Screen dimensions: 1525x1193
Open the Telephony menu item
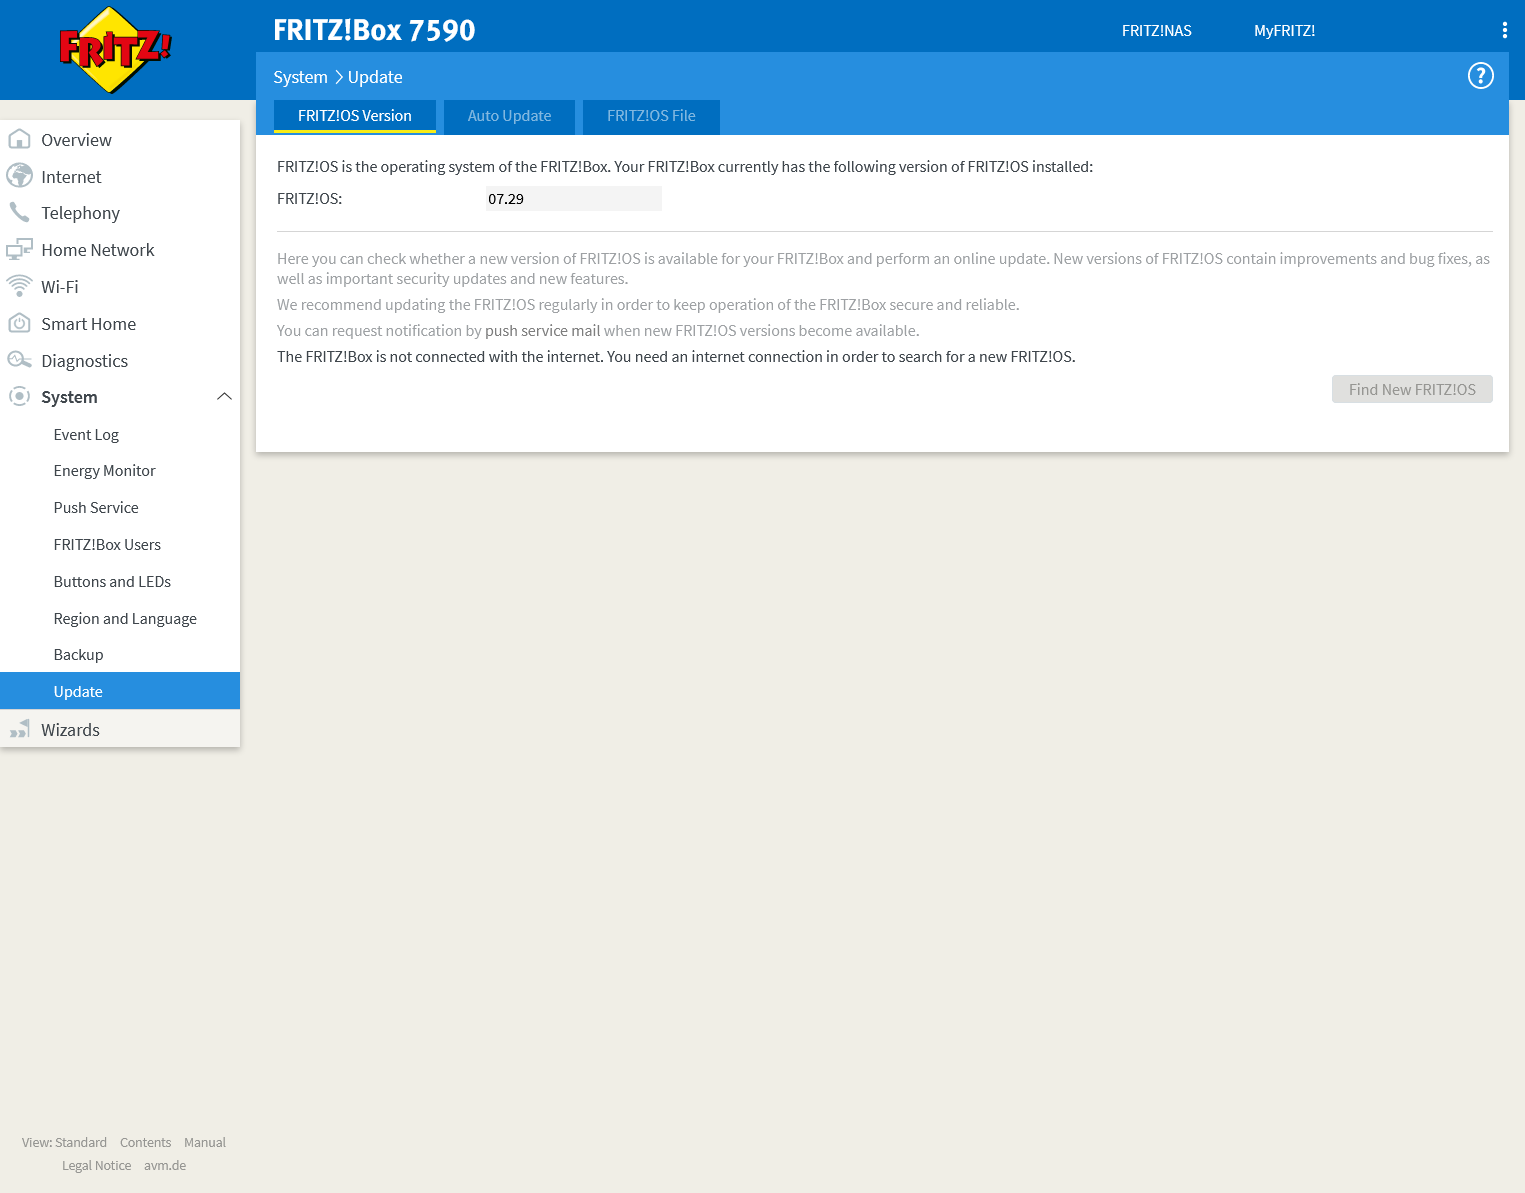click(120, 213)
